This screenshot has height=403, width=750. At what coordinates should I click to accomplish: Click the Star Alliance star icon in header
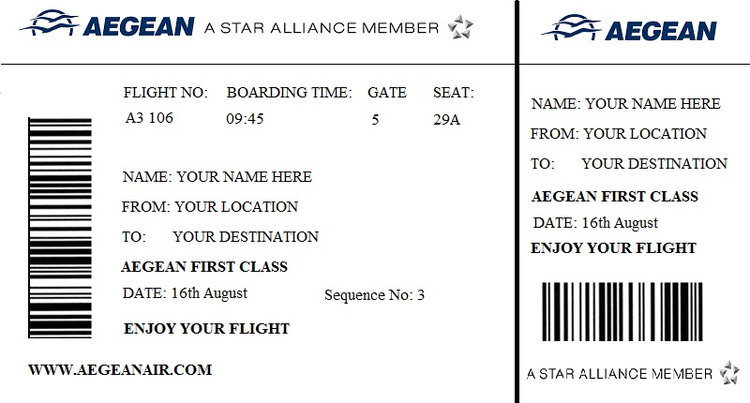(x=460, y=27)
